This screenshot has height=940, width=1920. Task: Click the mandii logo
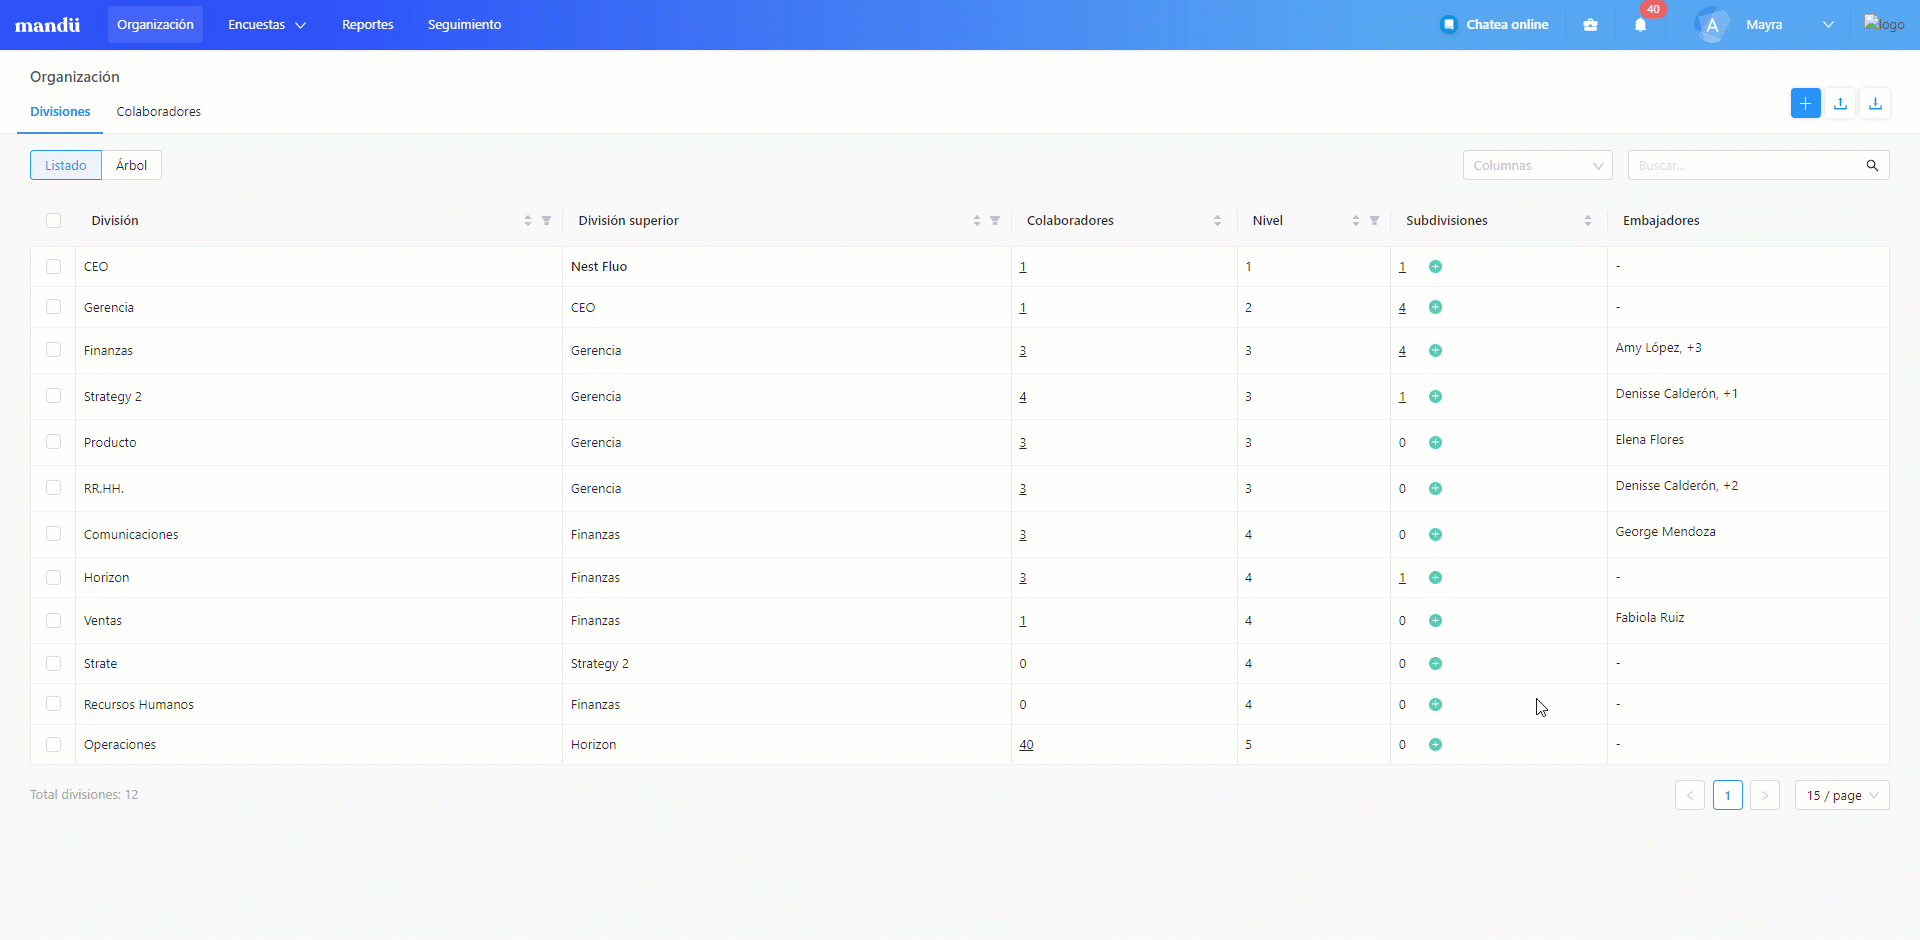click(47, 25)
